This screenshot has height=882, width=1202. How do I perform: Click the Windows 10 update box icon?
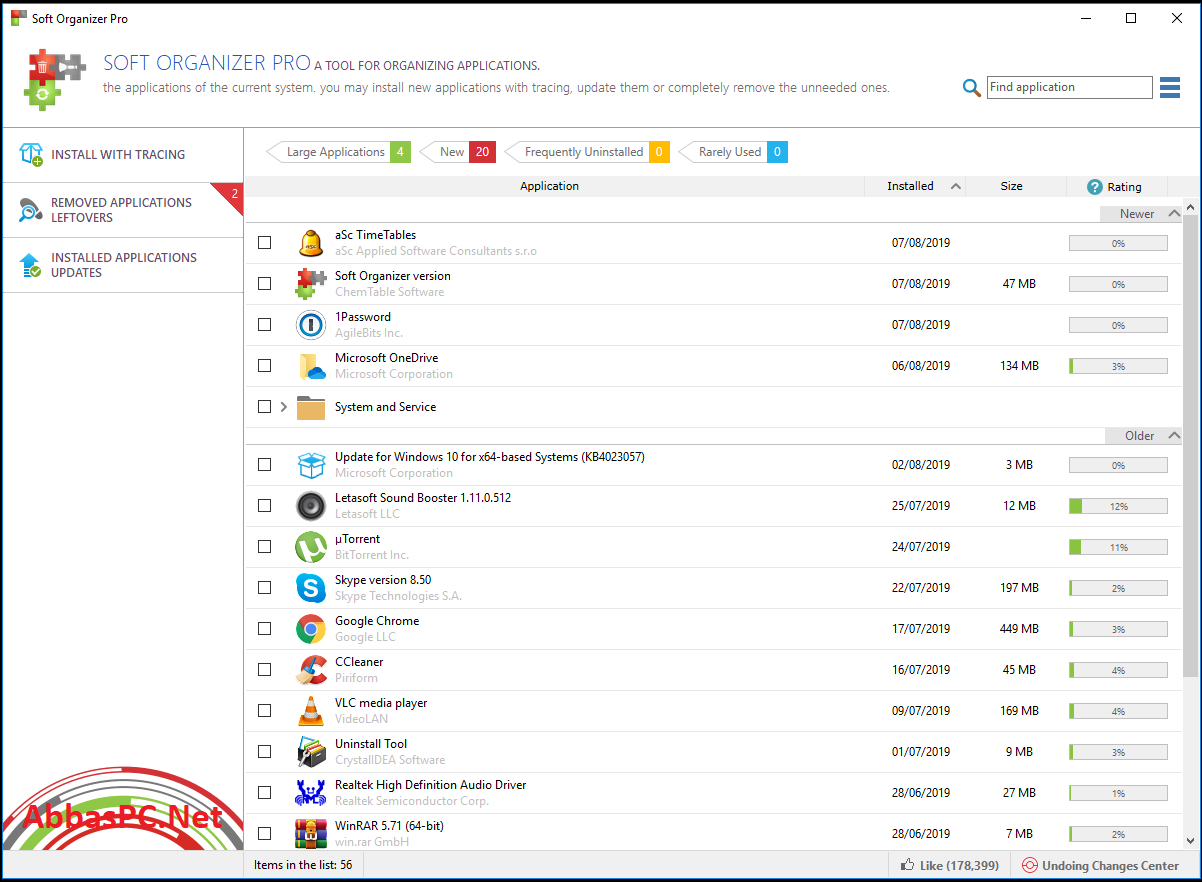point(311,465)
